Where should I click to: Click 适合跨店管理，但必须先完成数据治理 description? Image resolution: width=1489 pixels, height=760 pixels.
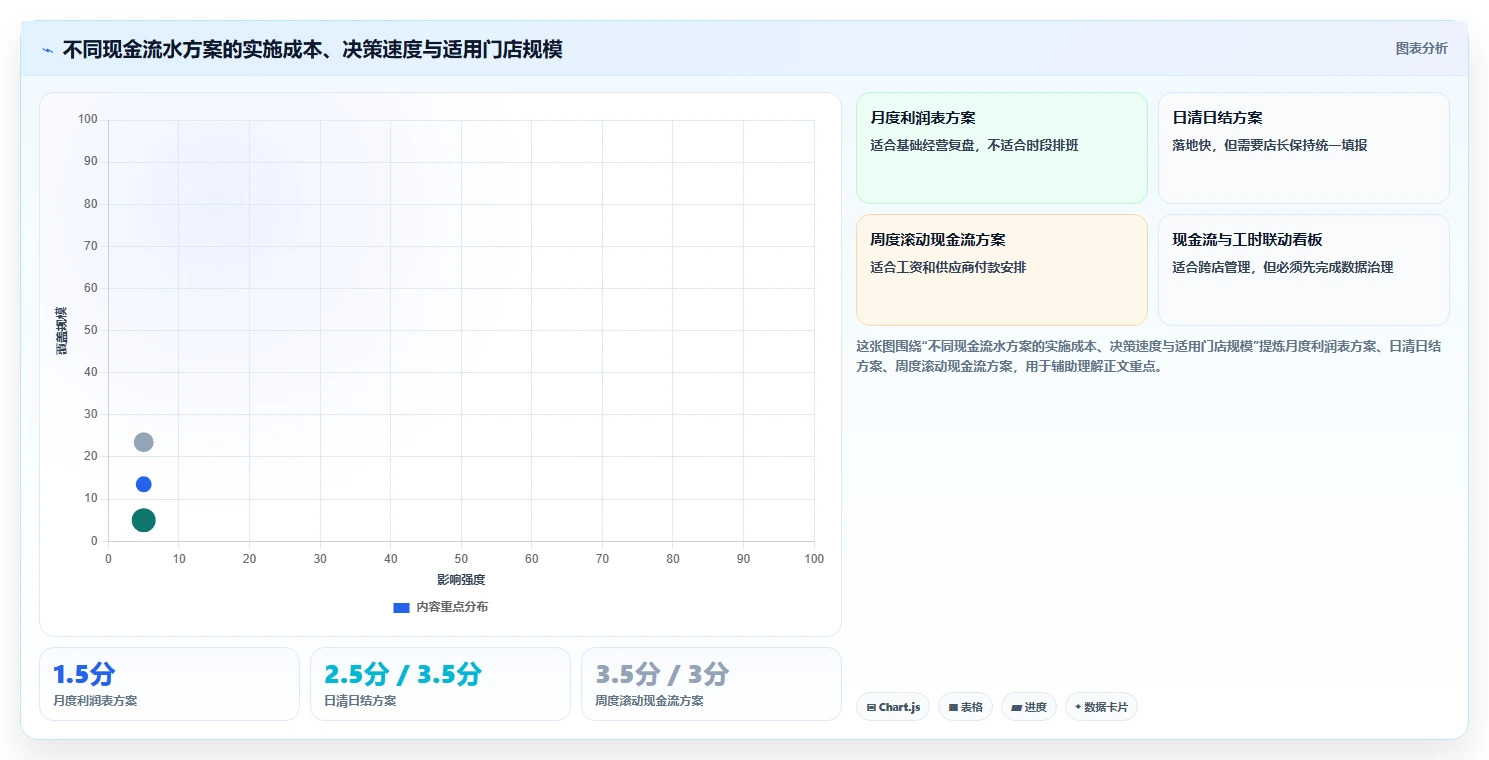coord(1283,267)
